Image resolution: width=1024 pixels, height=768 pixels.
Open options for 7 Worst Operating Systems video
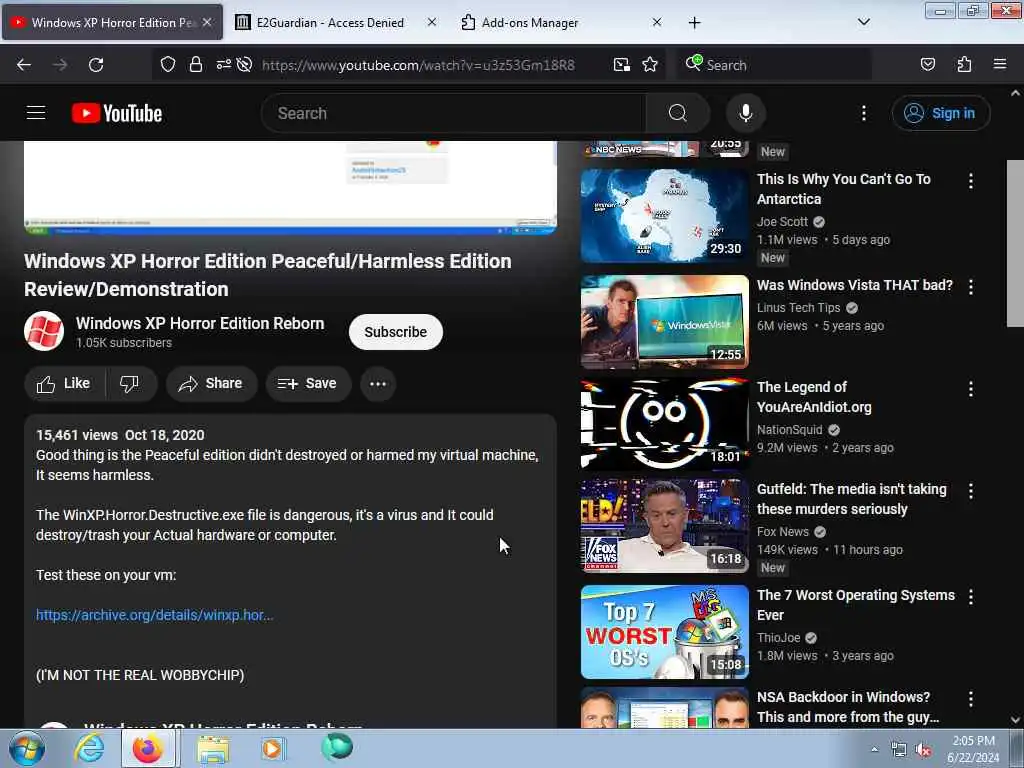point(970,596)
